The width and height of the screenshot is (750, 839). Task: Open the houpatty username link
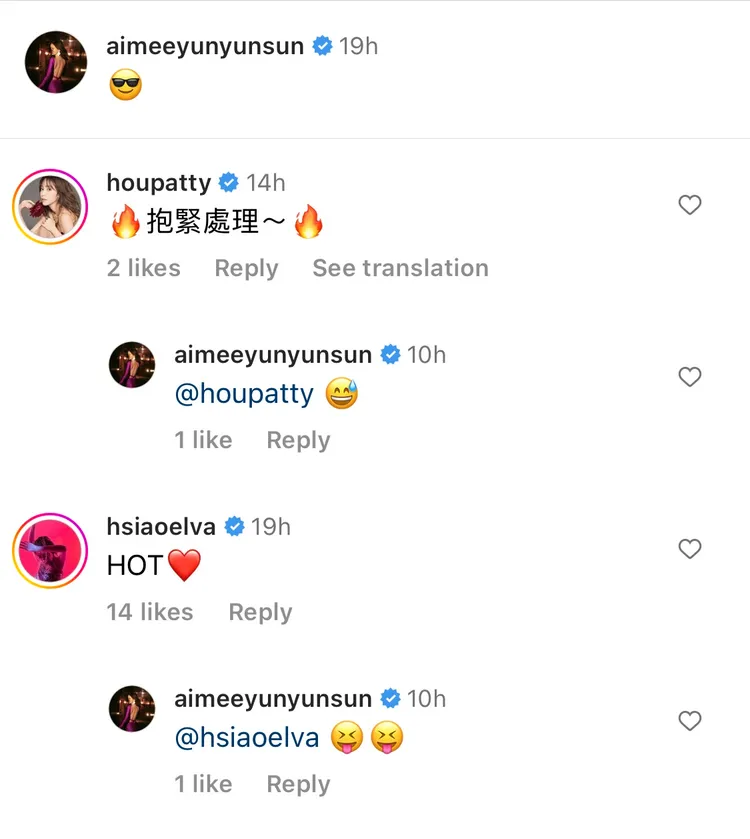click(x=159, y=183)
